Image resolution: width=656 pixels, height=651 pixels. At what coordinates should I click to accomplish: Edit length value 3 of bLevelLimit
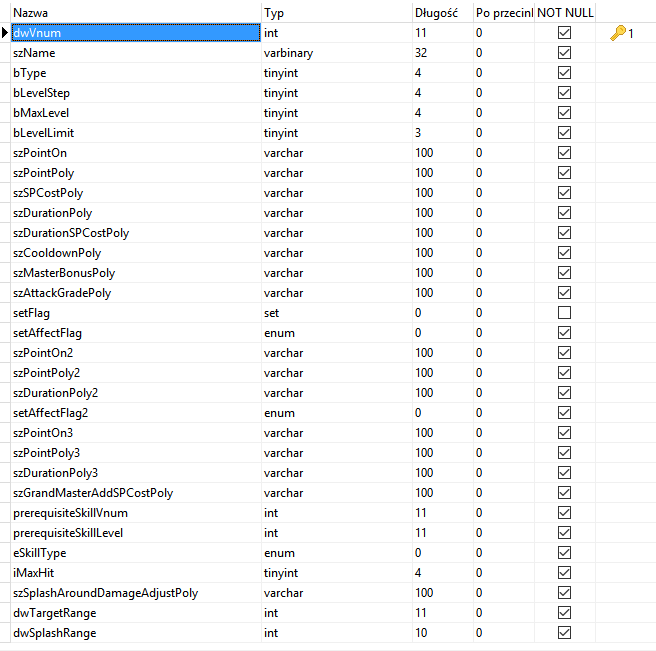[443, 133]
